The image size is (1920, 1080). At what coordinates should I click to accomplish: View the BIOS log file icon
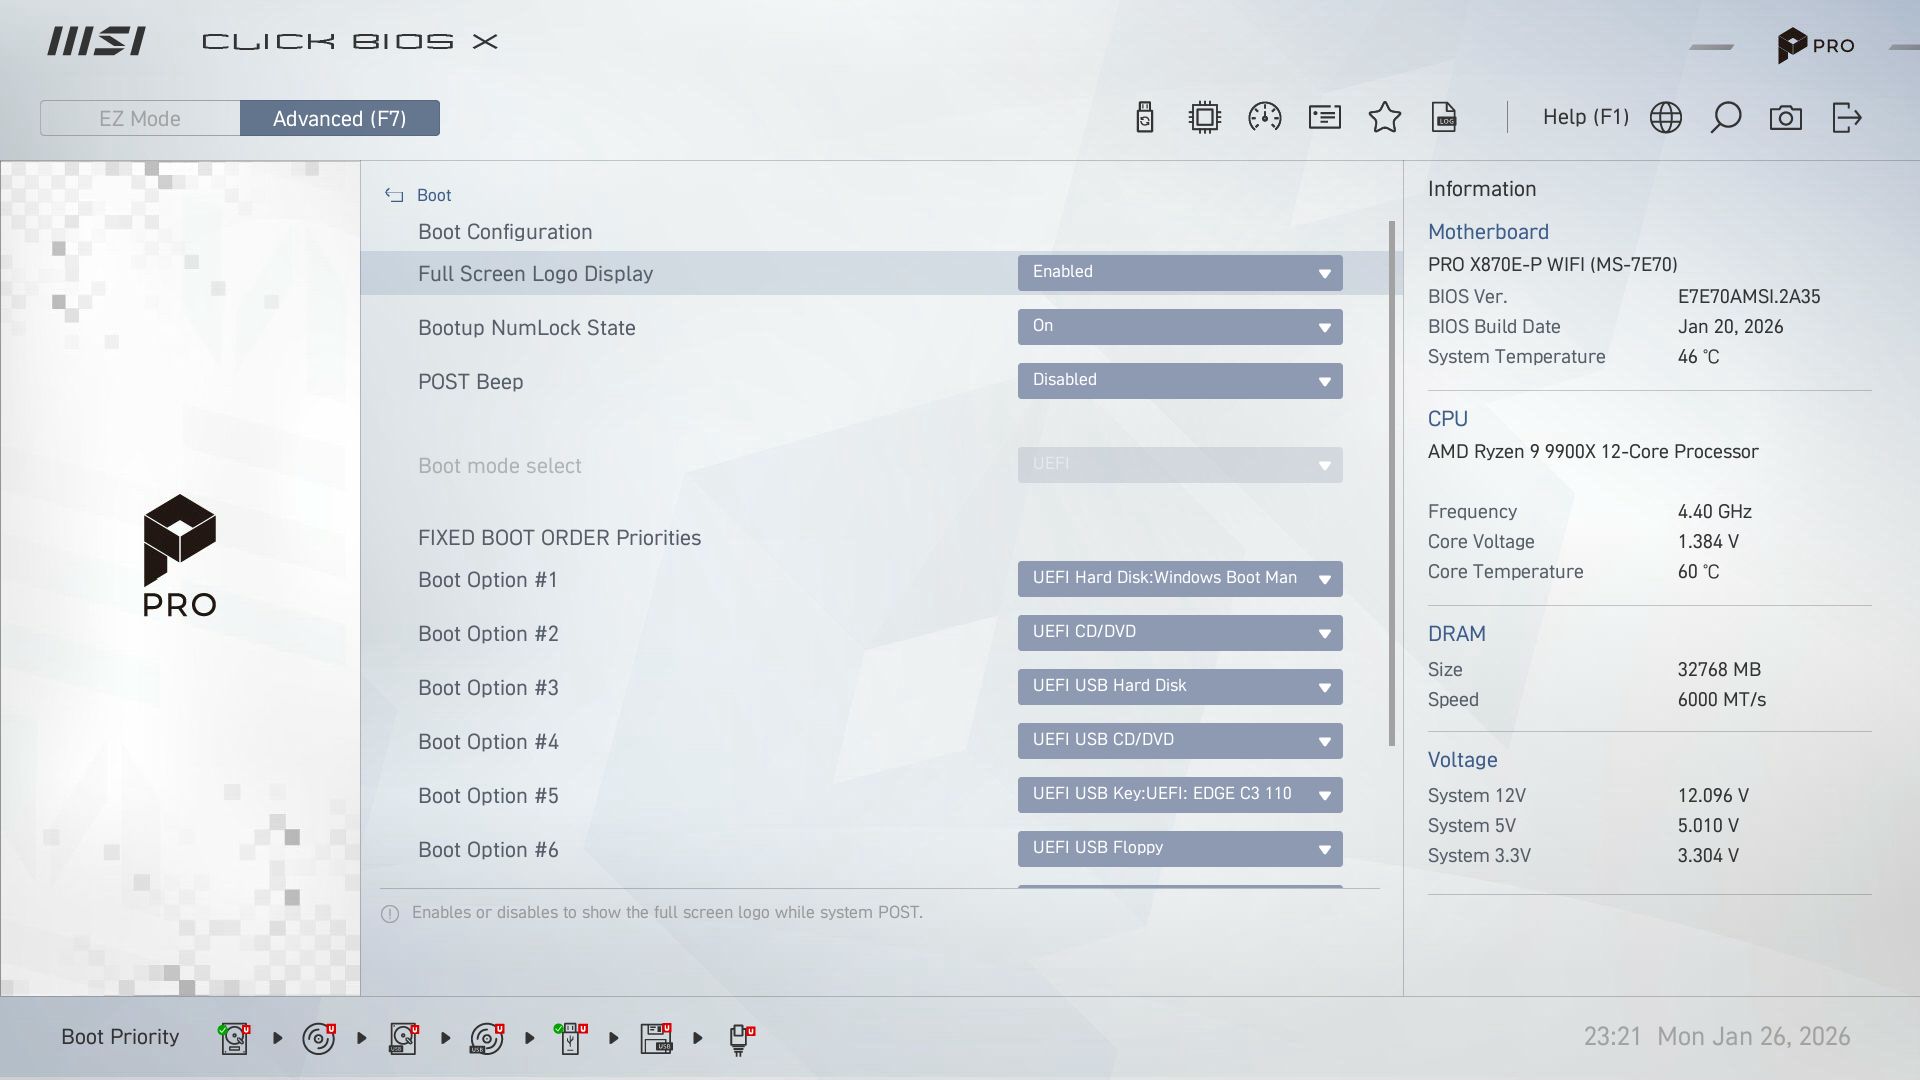coord(1445,117)
